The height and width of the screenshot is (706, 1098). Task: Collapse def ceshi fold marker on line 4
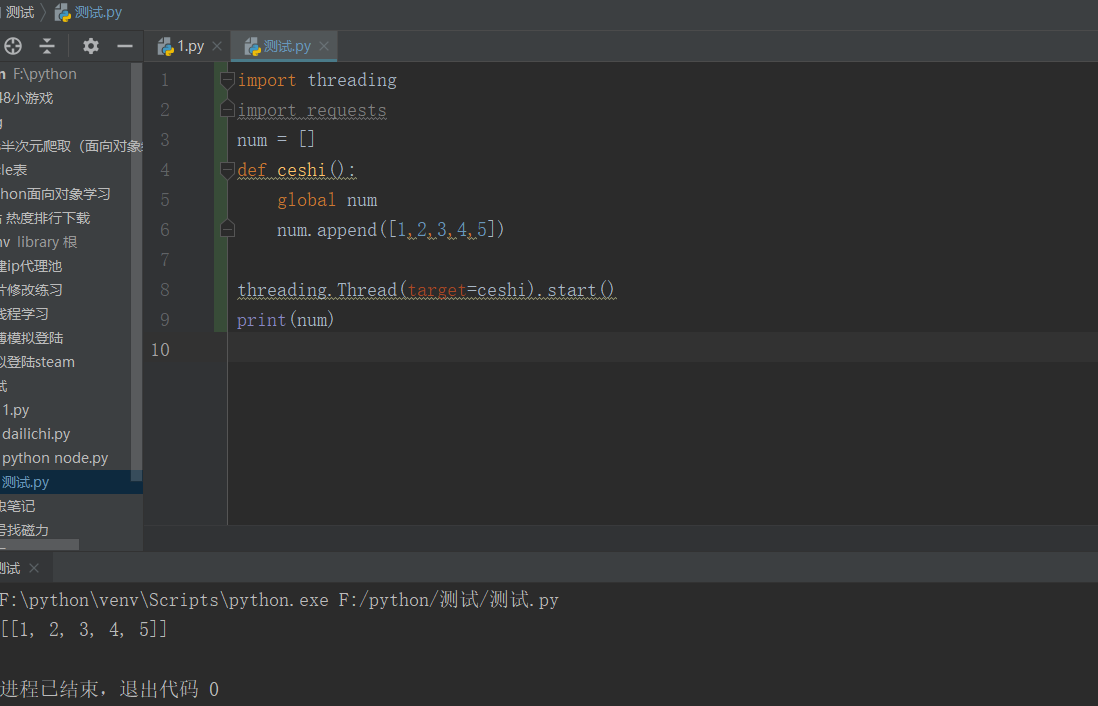227,169
